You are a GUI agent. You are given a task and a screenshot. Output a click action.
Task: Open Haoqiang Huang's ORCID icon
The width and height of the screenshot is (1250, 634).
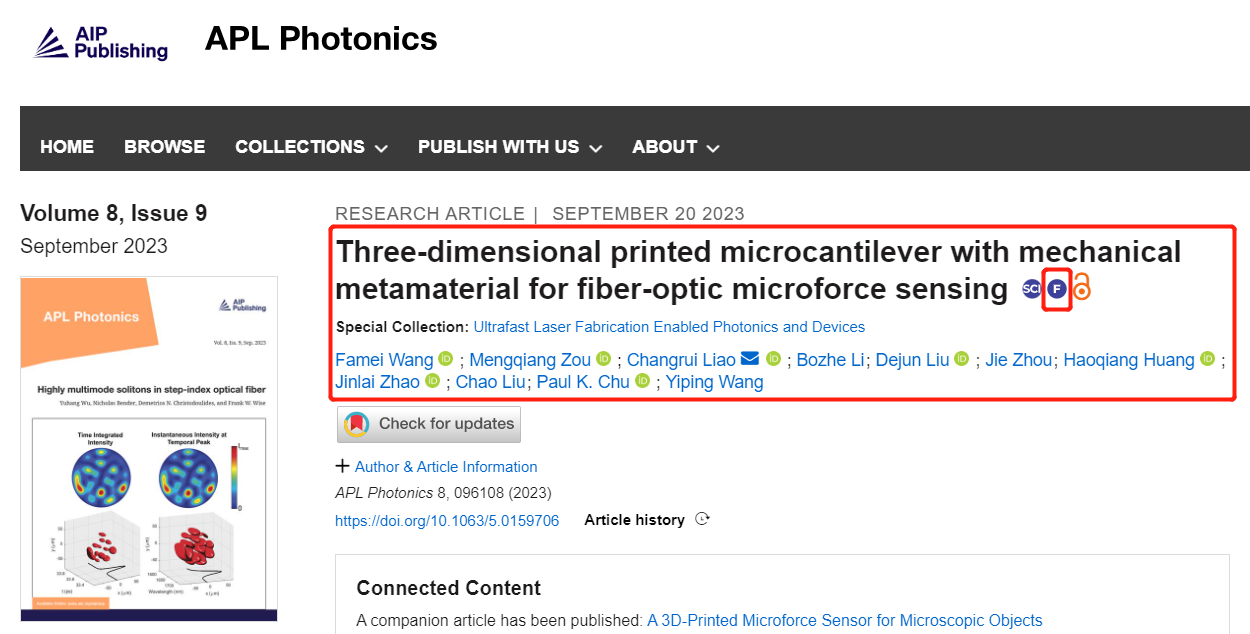(1207, 359)
